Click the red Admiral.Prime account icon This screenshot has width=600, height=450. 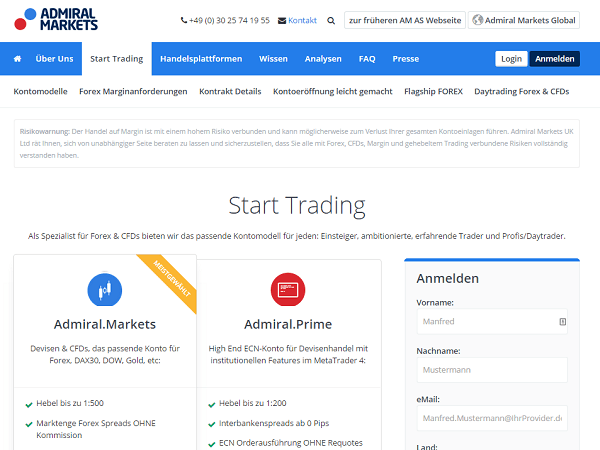(x=288, y=290)
